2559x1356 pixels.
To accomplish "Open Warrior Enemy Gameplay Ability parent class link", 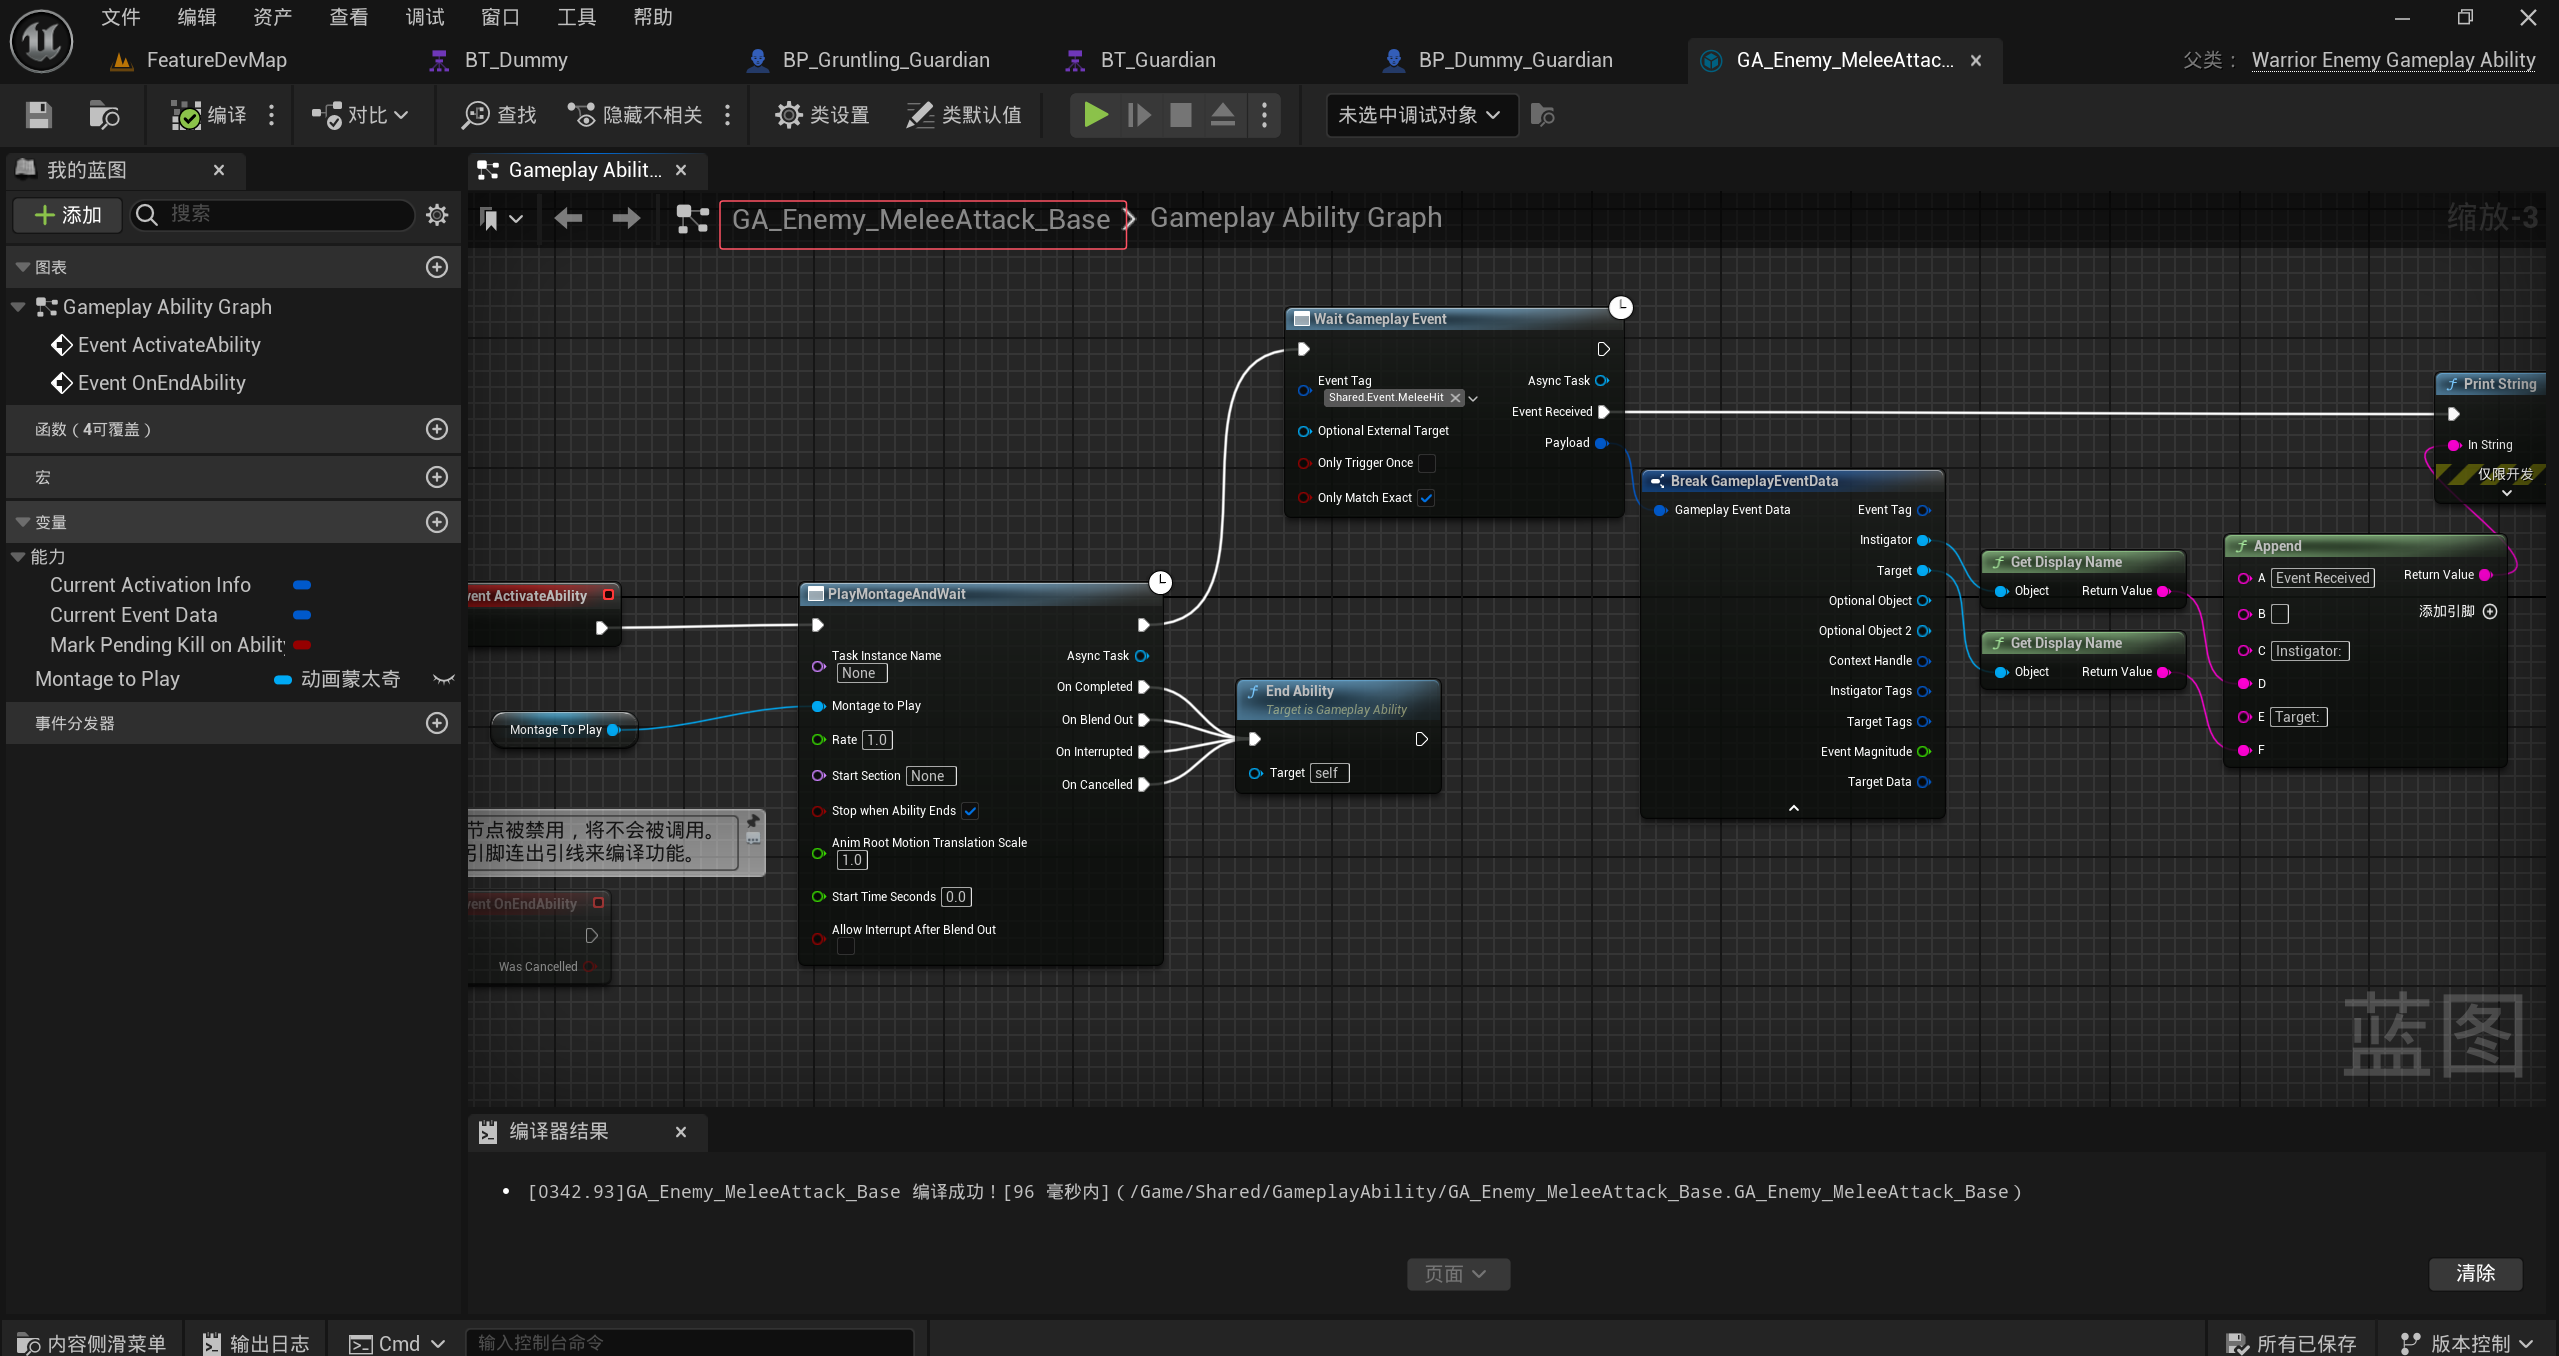I will click(x=2393, y=60).
